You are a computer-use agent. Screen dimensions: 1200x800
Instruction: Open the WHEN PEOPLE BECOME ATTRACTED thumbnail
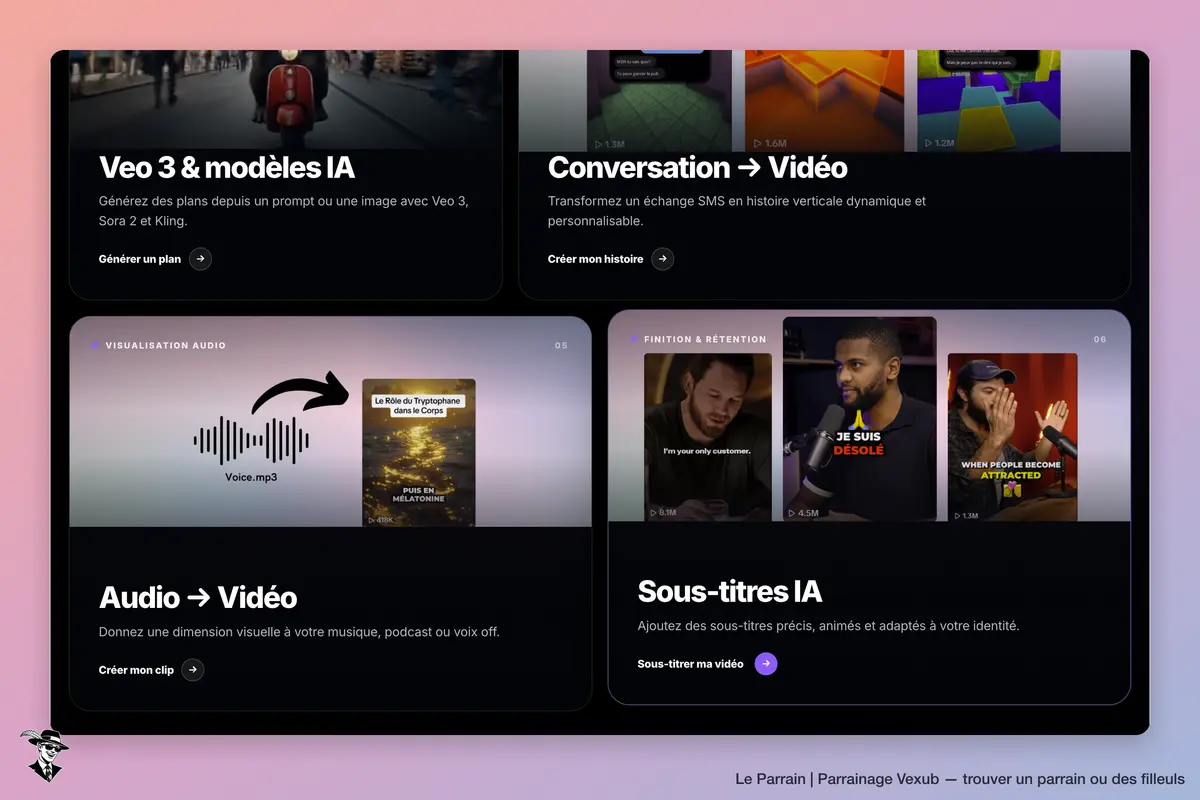coord(1013,437)
